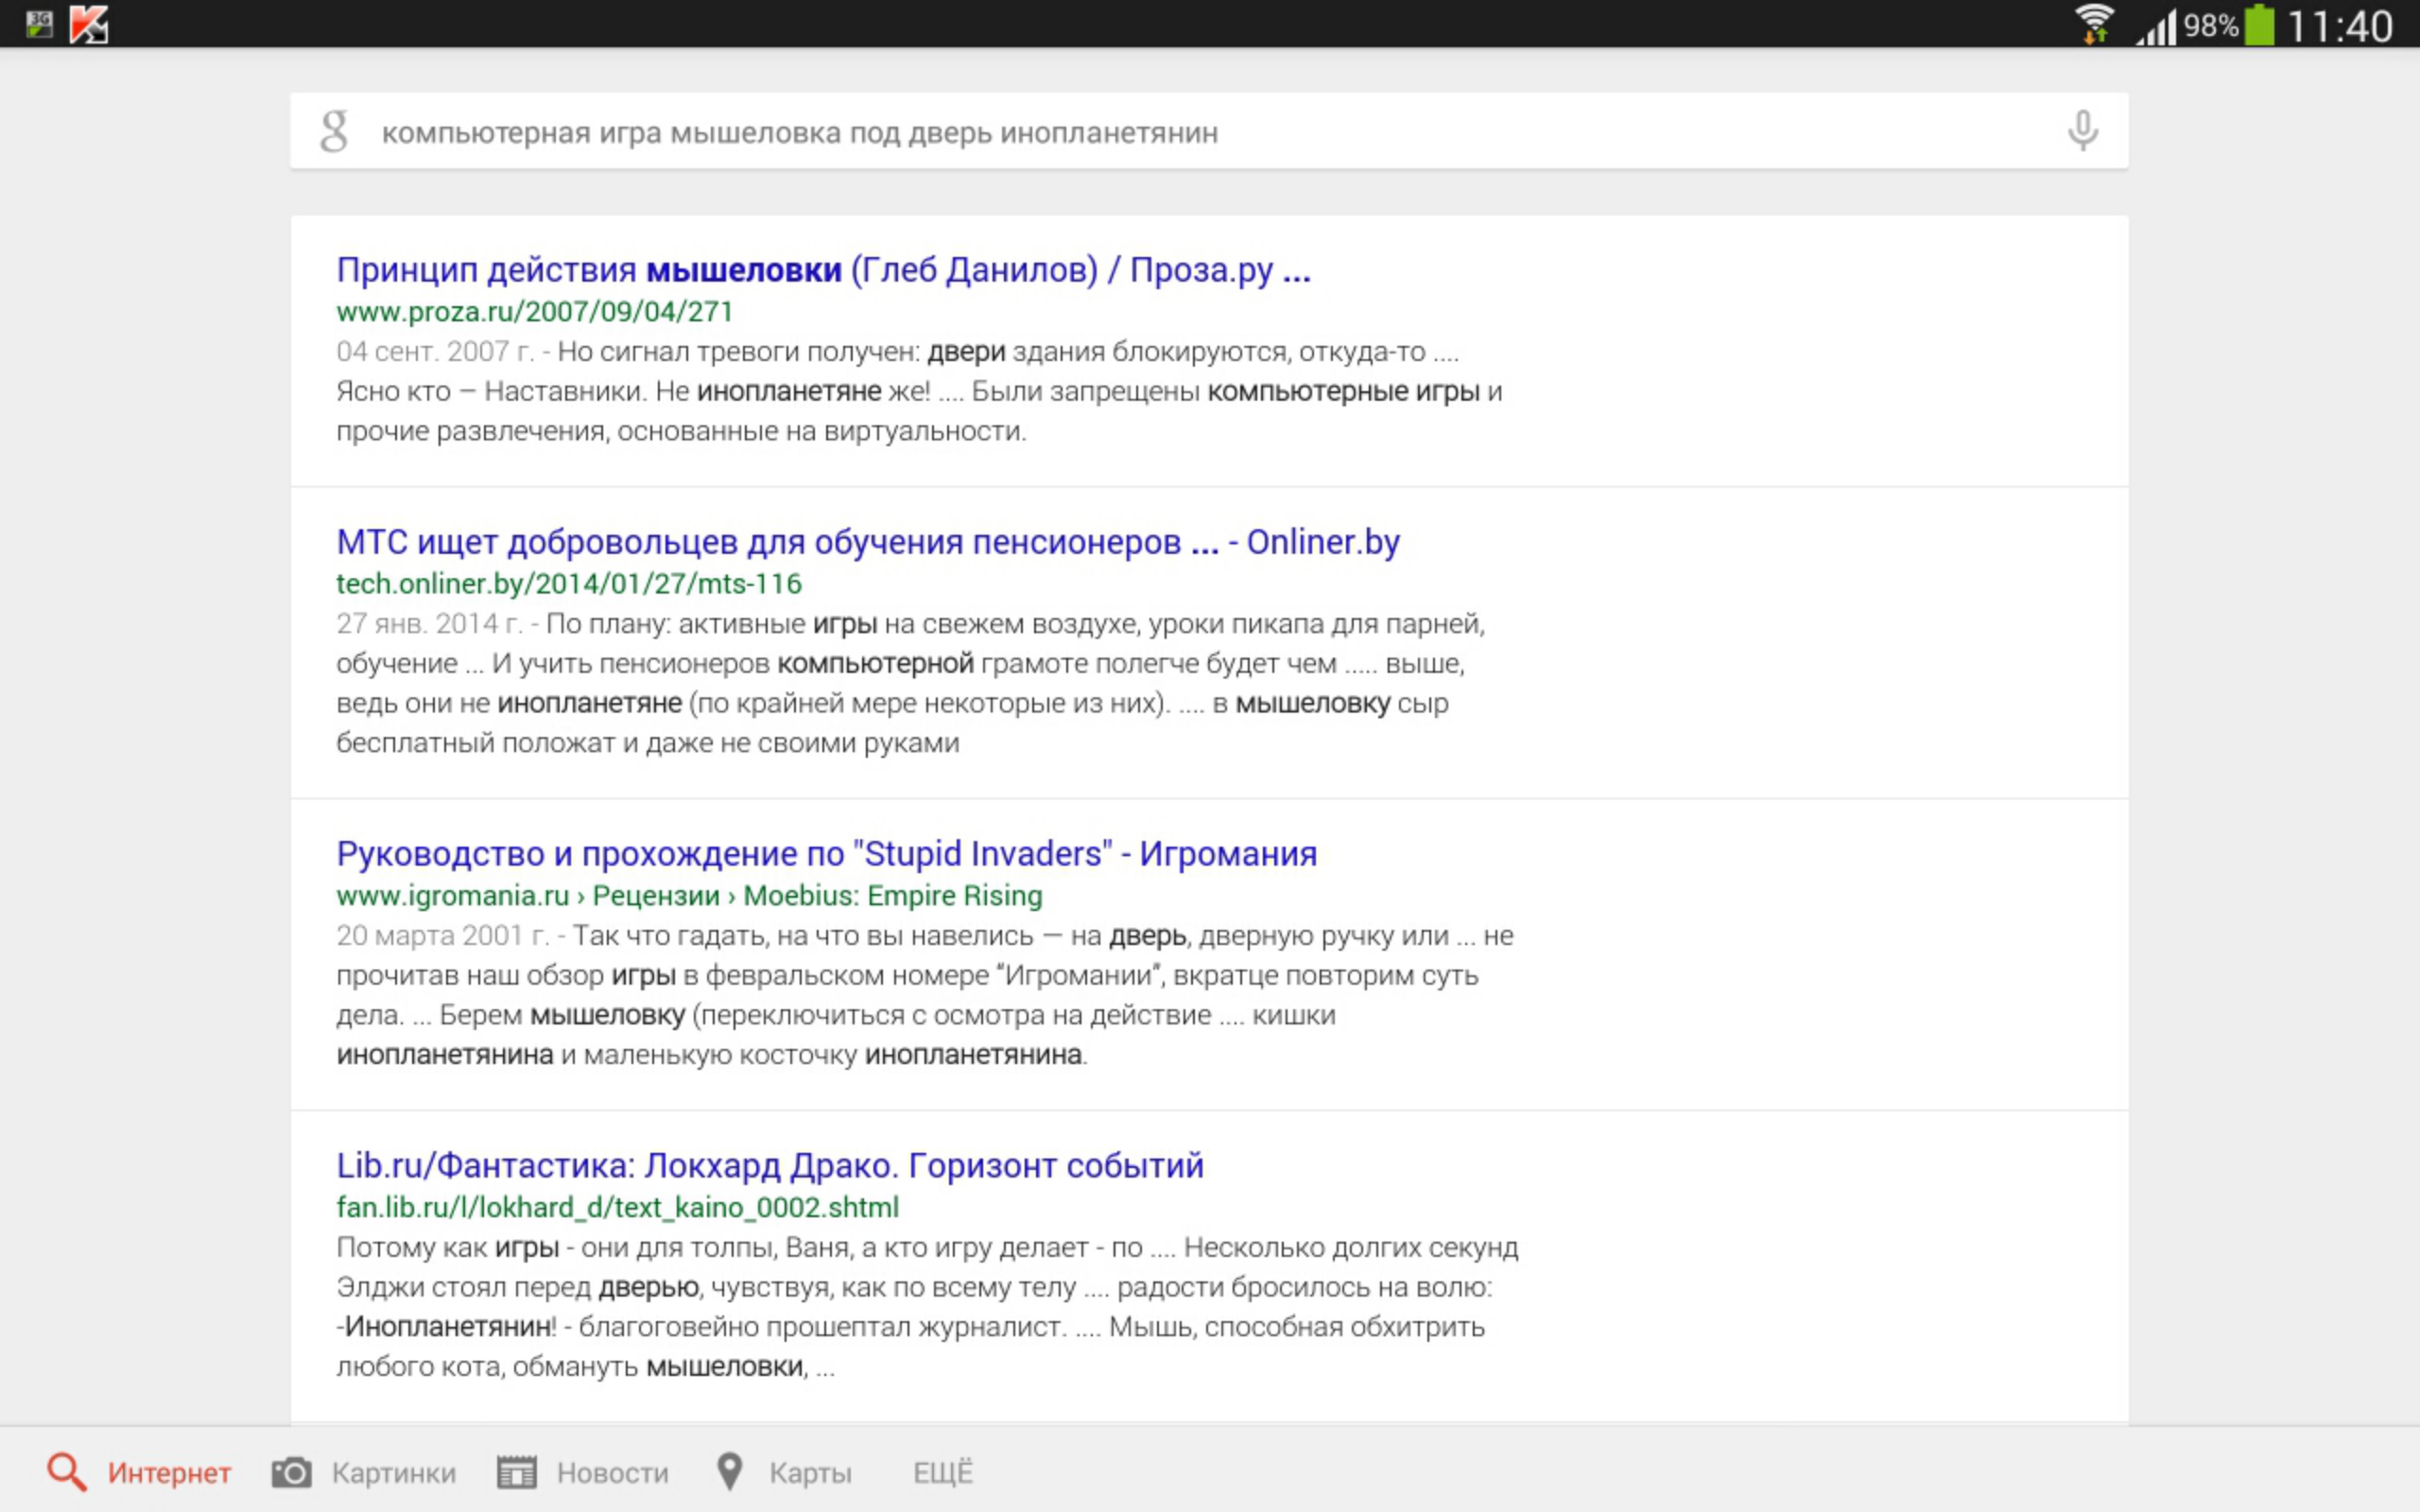Open Kaspersky notification icon in status bar
This screenshot has width=2420, height=1512.
point(89,24)
